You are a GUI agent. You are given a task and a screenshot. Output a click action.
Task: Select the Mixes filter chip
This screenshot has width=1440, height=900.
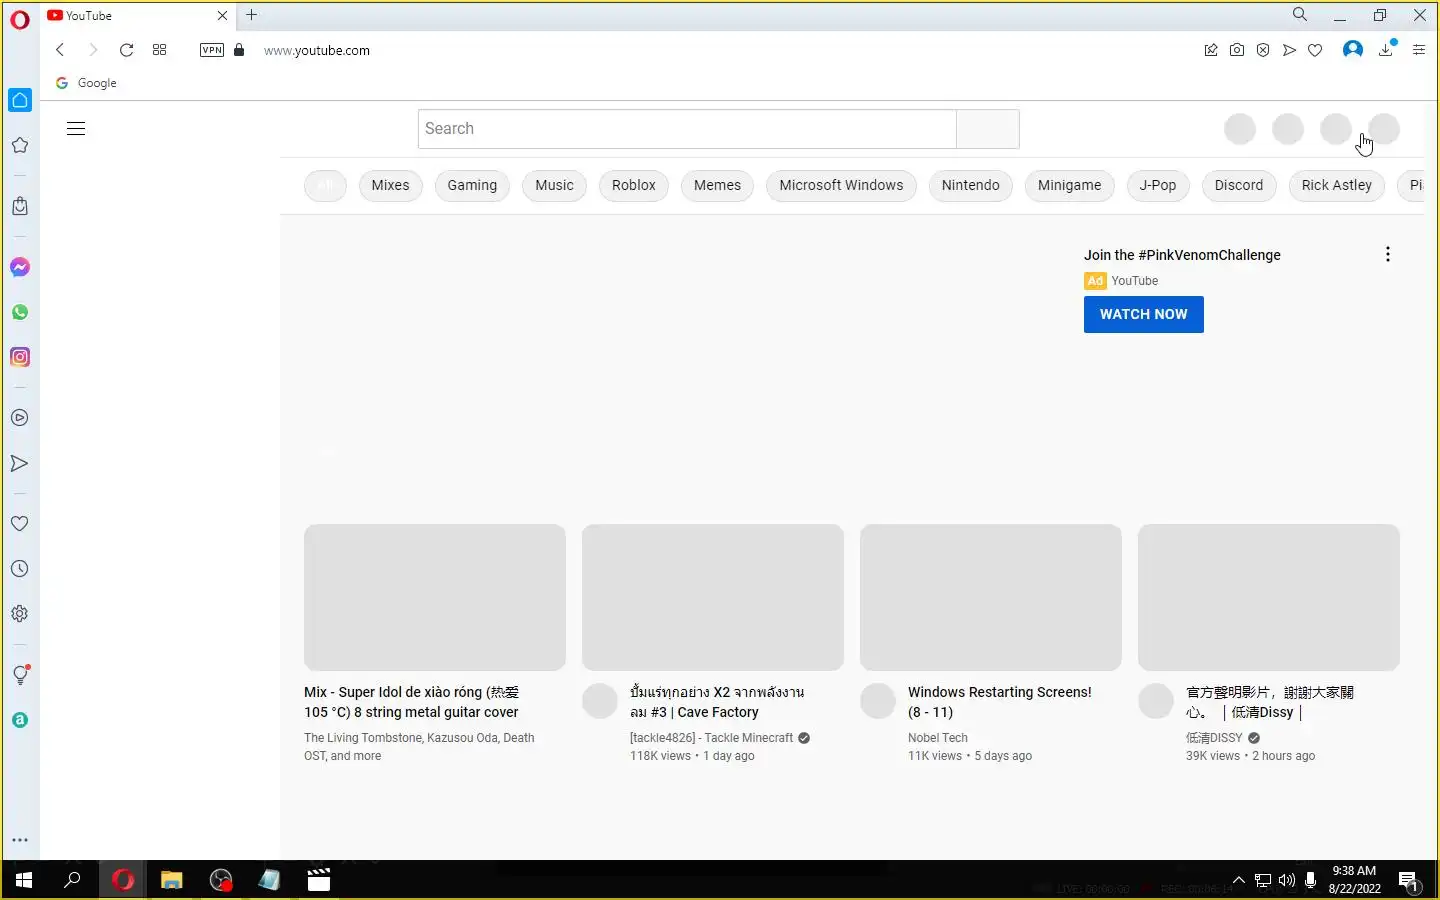[390, 185]
